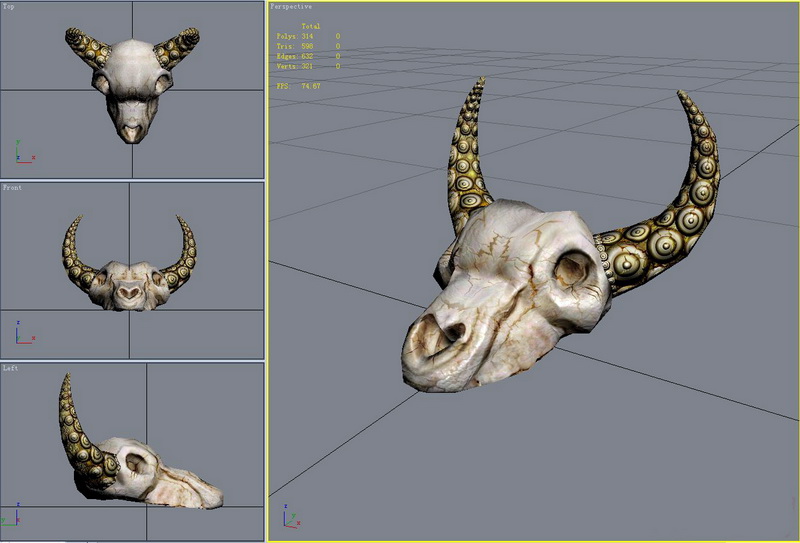Select the skull model in Front viewport
The width and height of the screenshot is (800, 543).
click(x=130, y=285)
